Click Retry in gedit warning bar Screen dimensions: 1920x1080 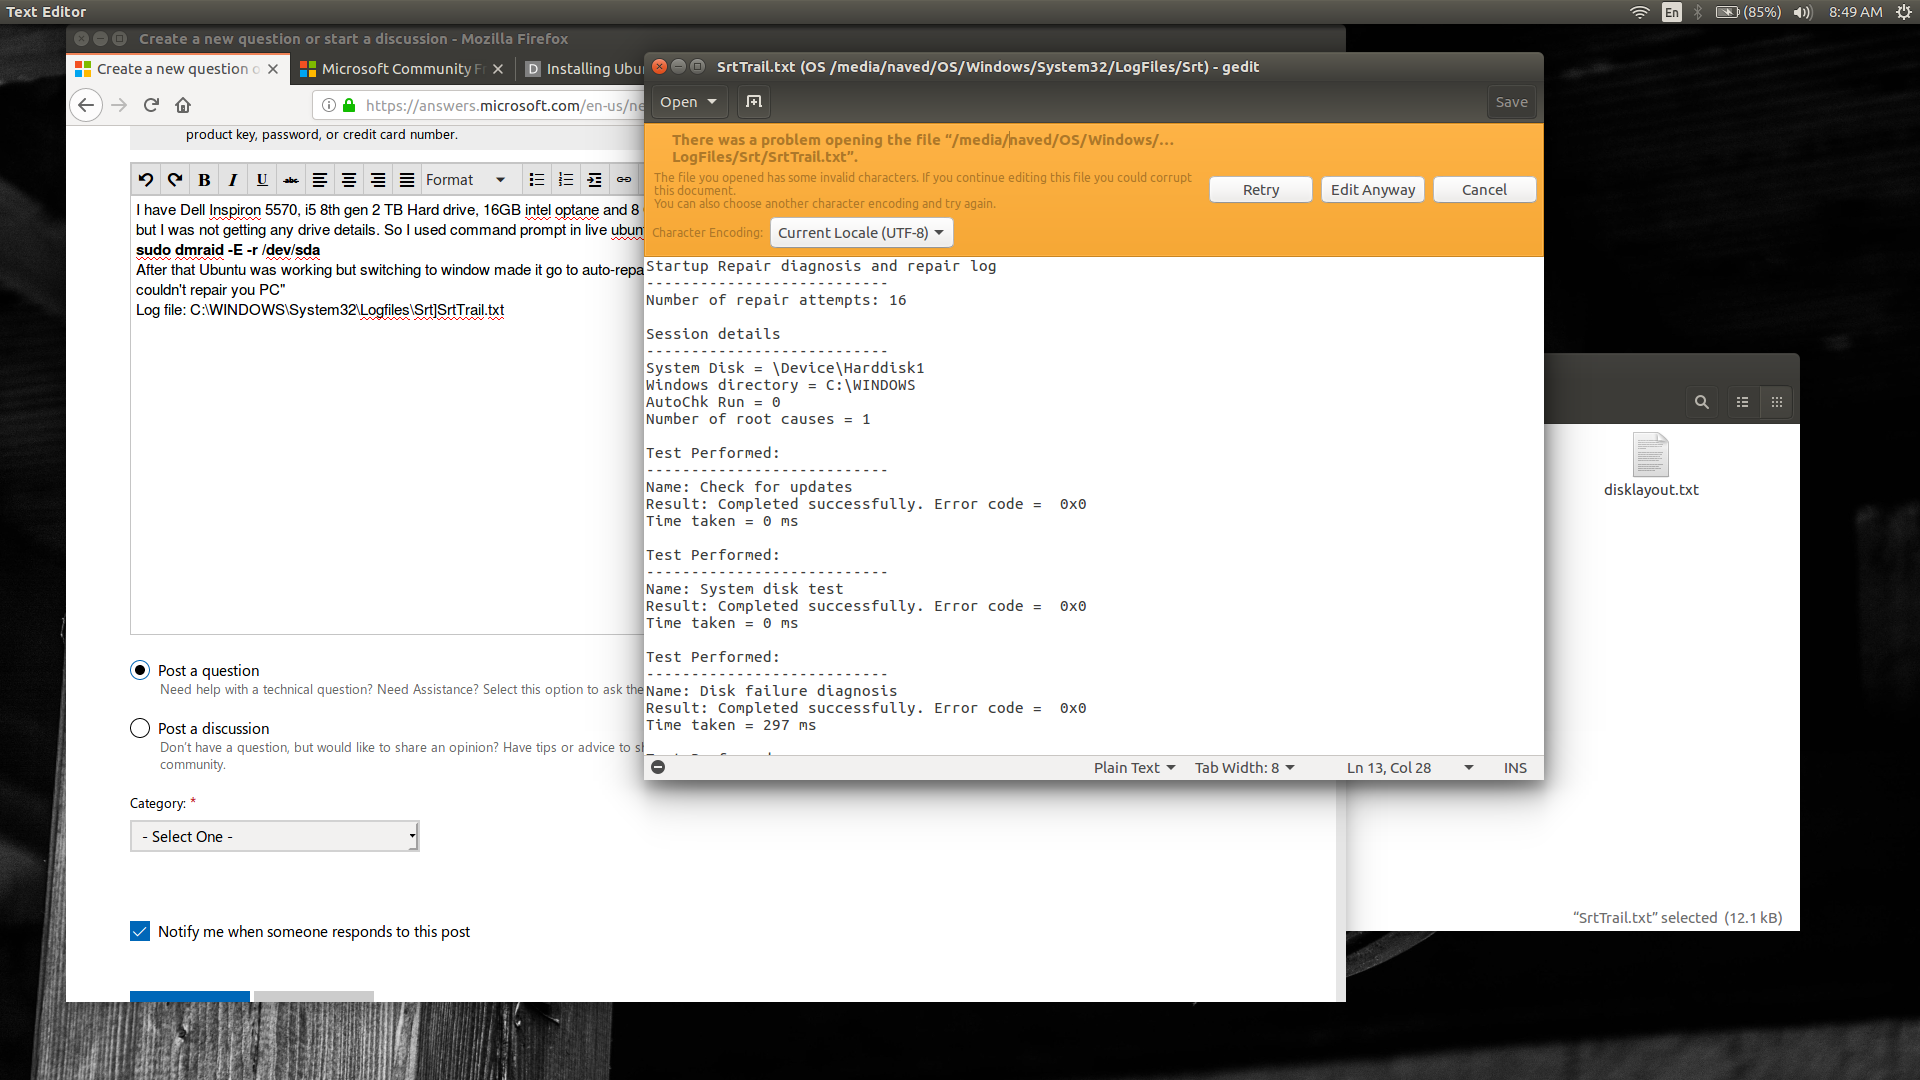click(x=1260, y=189)
